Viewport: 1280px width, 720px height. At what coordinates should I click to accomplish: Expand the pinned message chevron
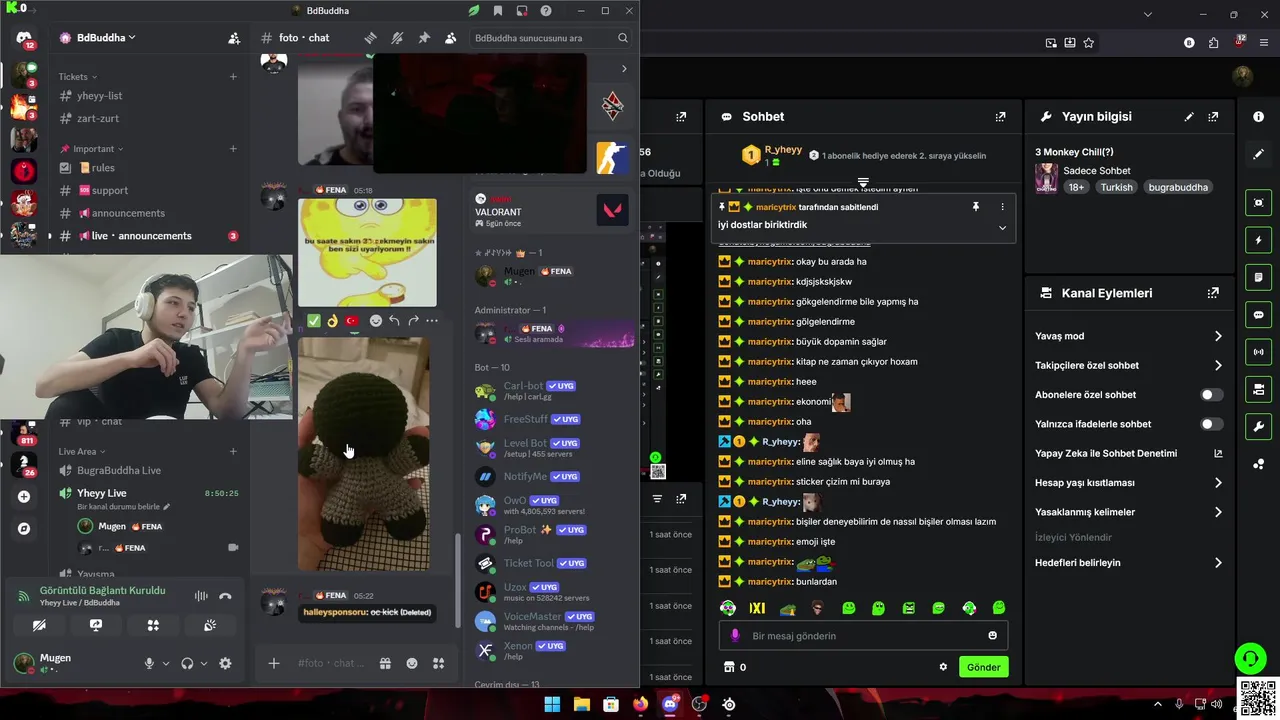[x=1002, y=227]
